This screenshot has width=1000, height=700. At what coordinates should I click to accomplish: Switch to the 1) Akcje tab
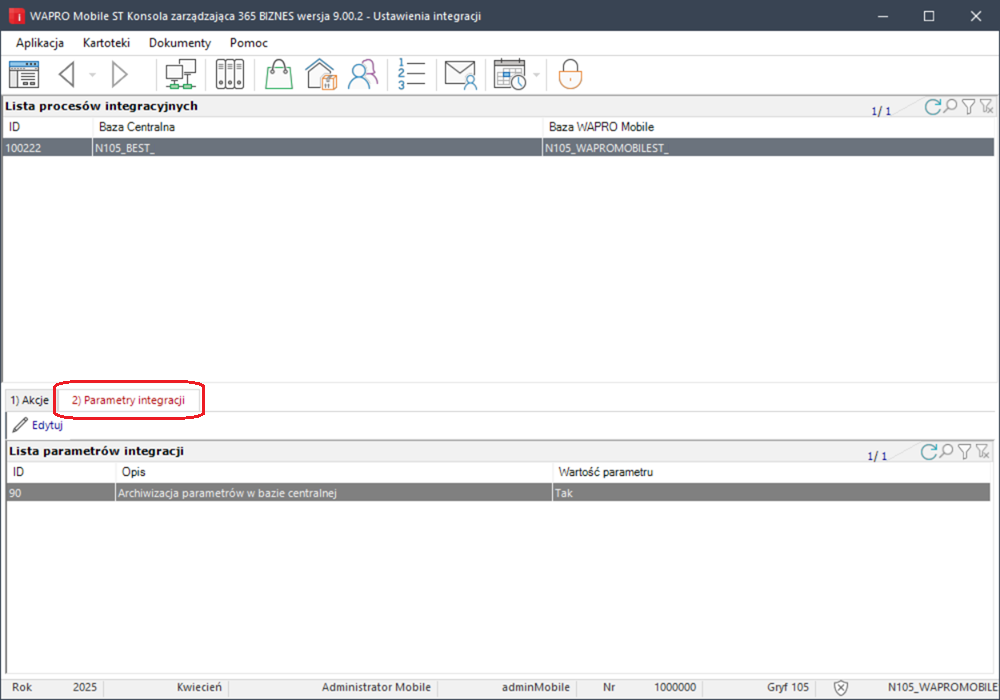click(x=29, y=400)
